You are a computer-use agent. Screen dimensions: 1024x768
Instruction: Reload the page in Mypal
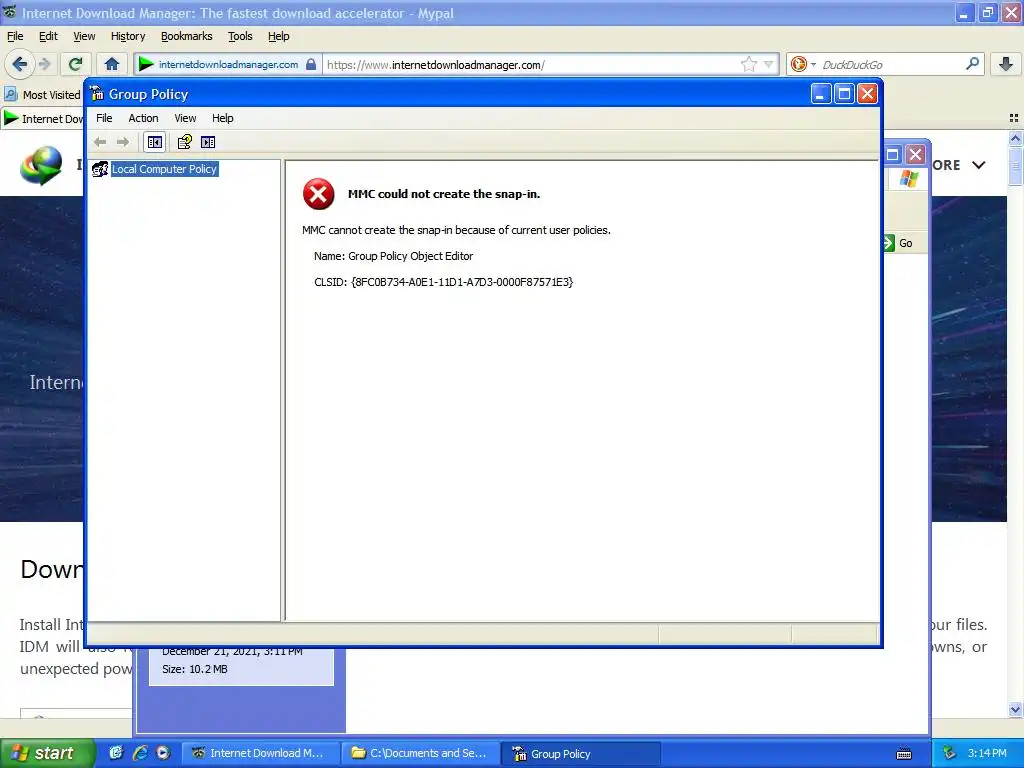pyautogui.click(x=76, y=64)
